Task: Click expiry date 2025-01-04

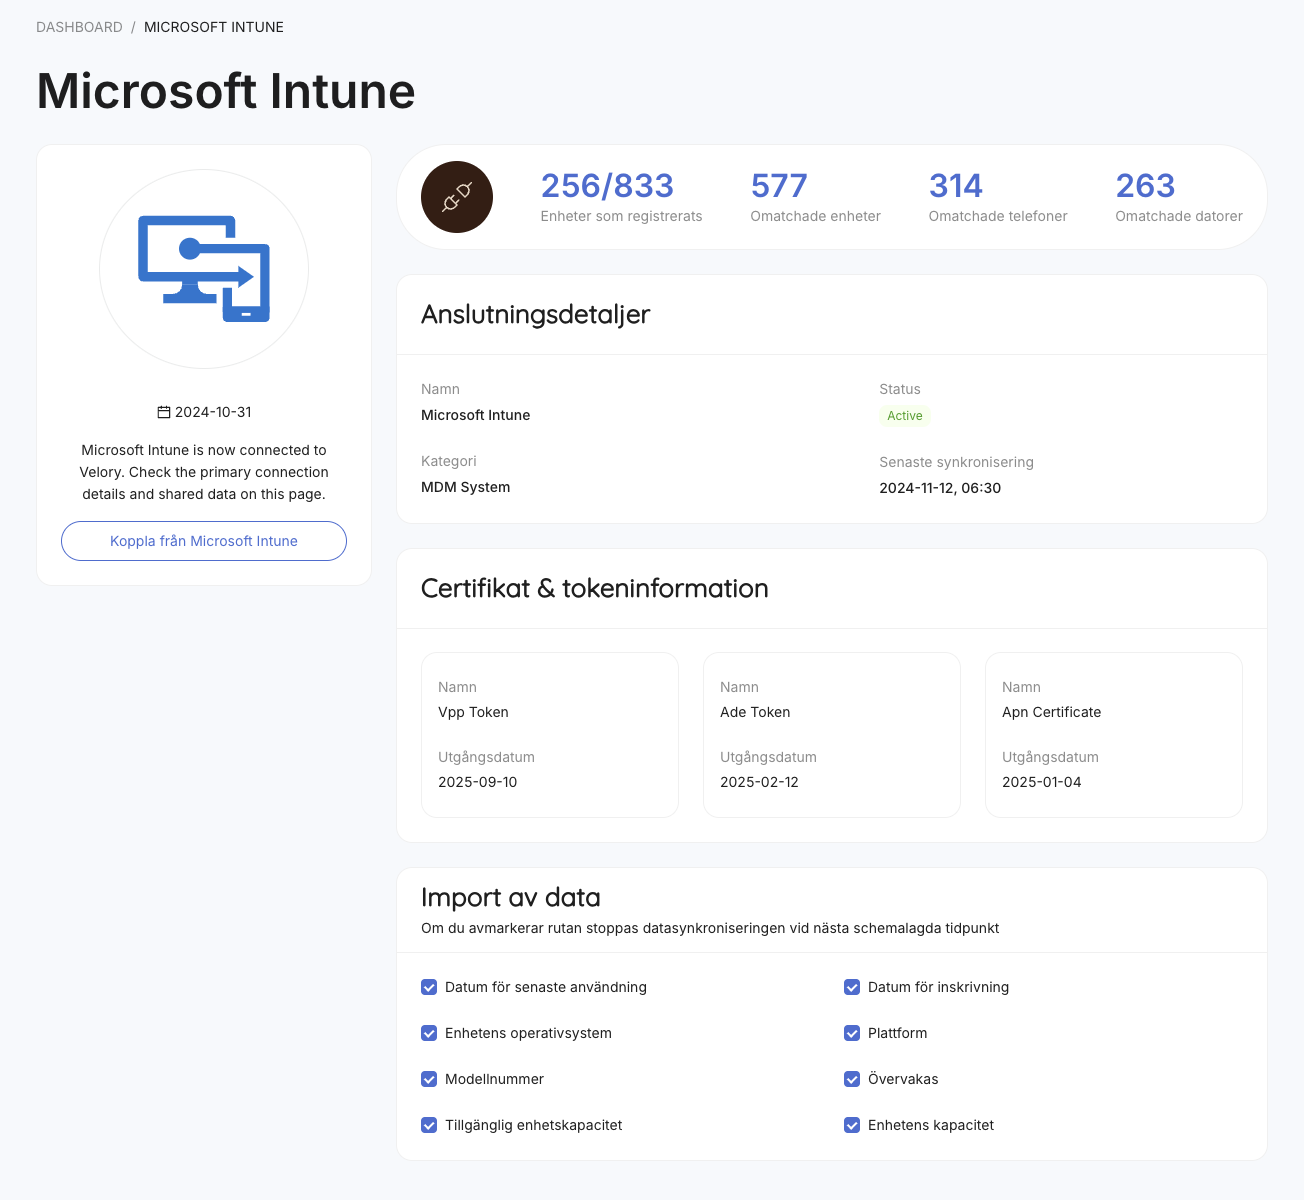Action: (x=1042, y=782)
